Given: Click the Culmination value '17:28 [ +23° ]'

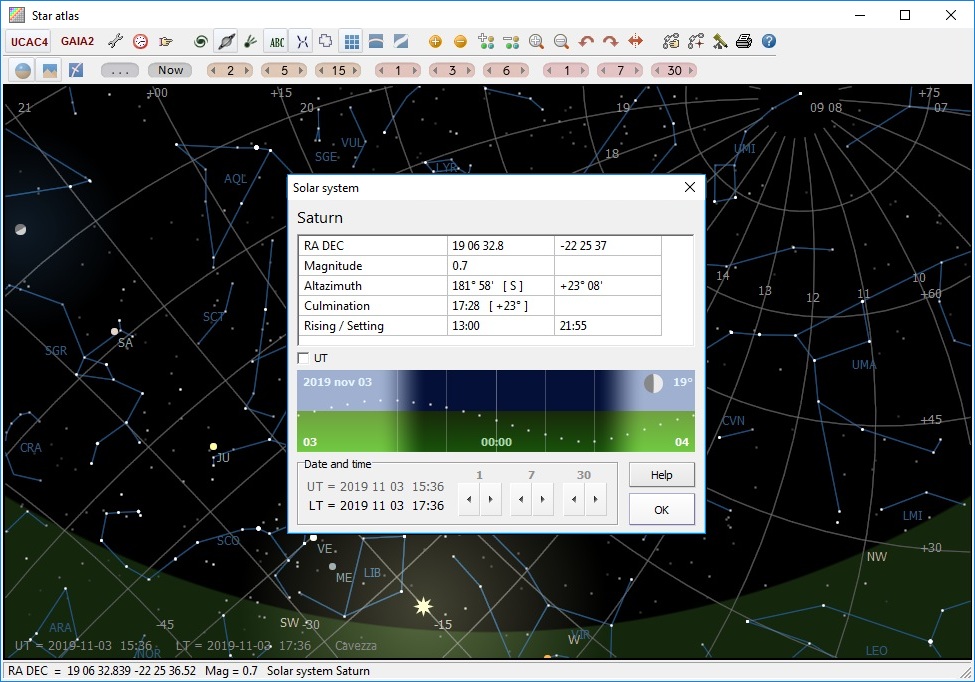Looking at the screenshot, I should (x=490, y=306).
